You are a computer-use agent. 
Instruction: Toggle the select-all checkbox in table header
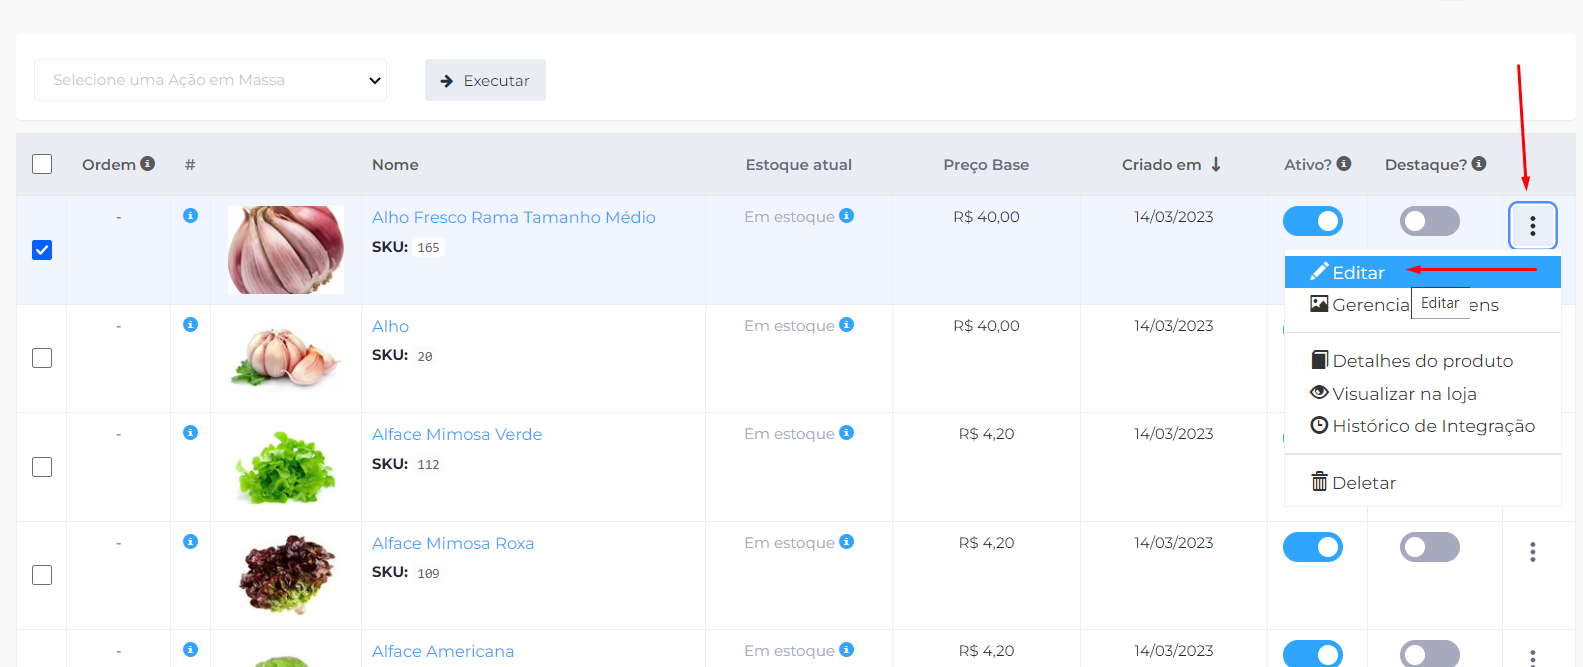click(x=42, y=164)
